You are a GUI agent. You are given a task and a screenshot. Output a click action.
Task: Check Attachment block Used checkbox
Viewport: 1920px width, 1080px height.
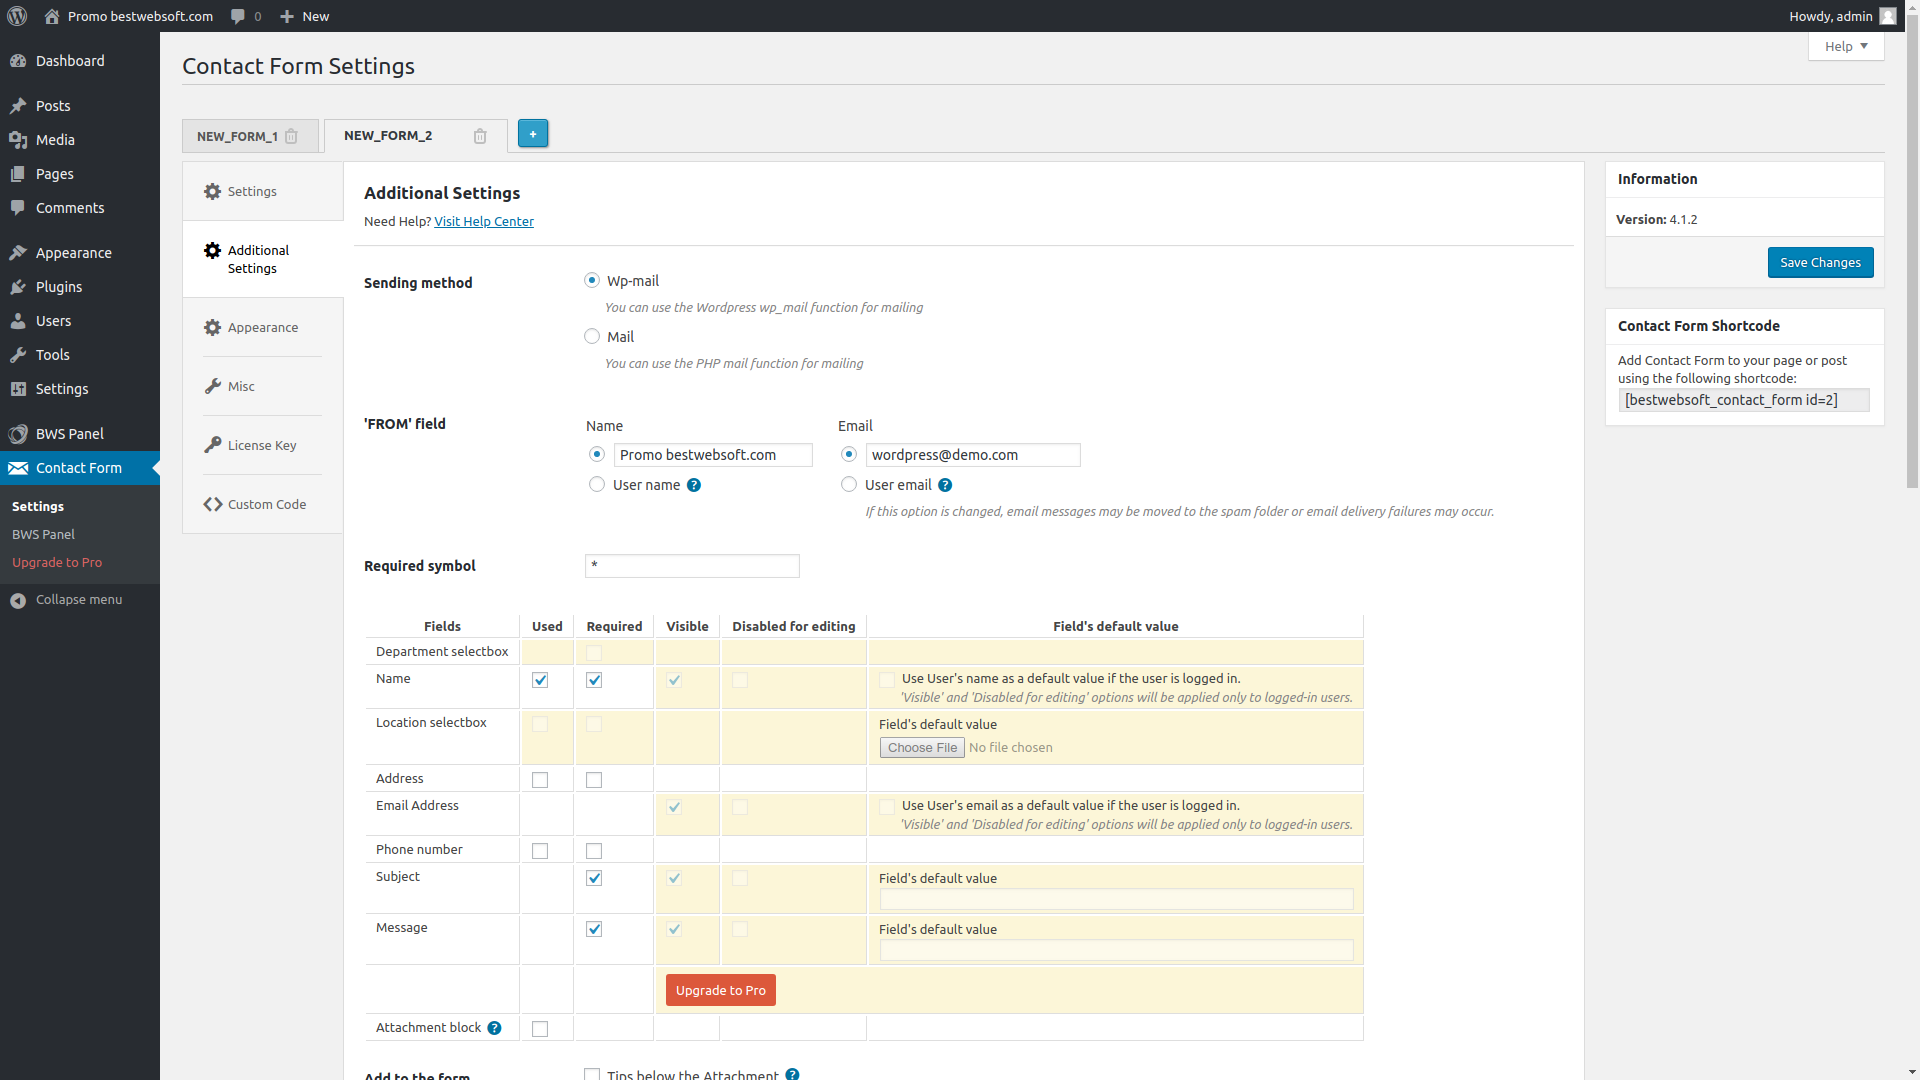tap(540, 1029)
